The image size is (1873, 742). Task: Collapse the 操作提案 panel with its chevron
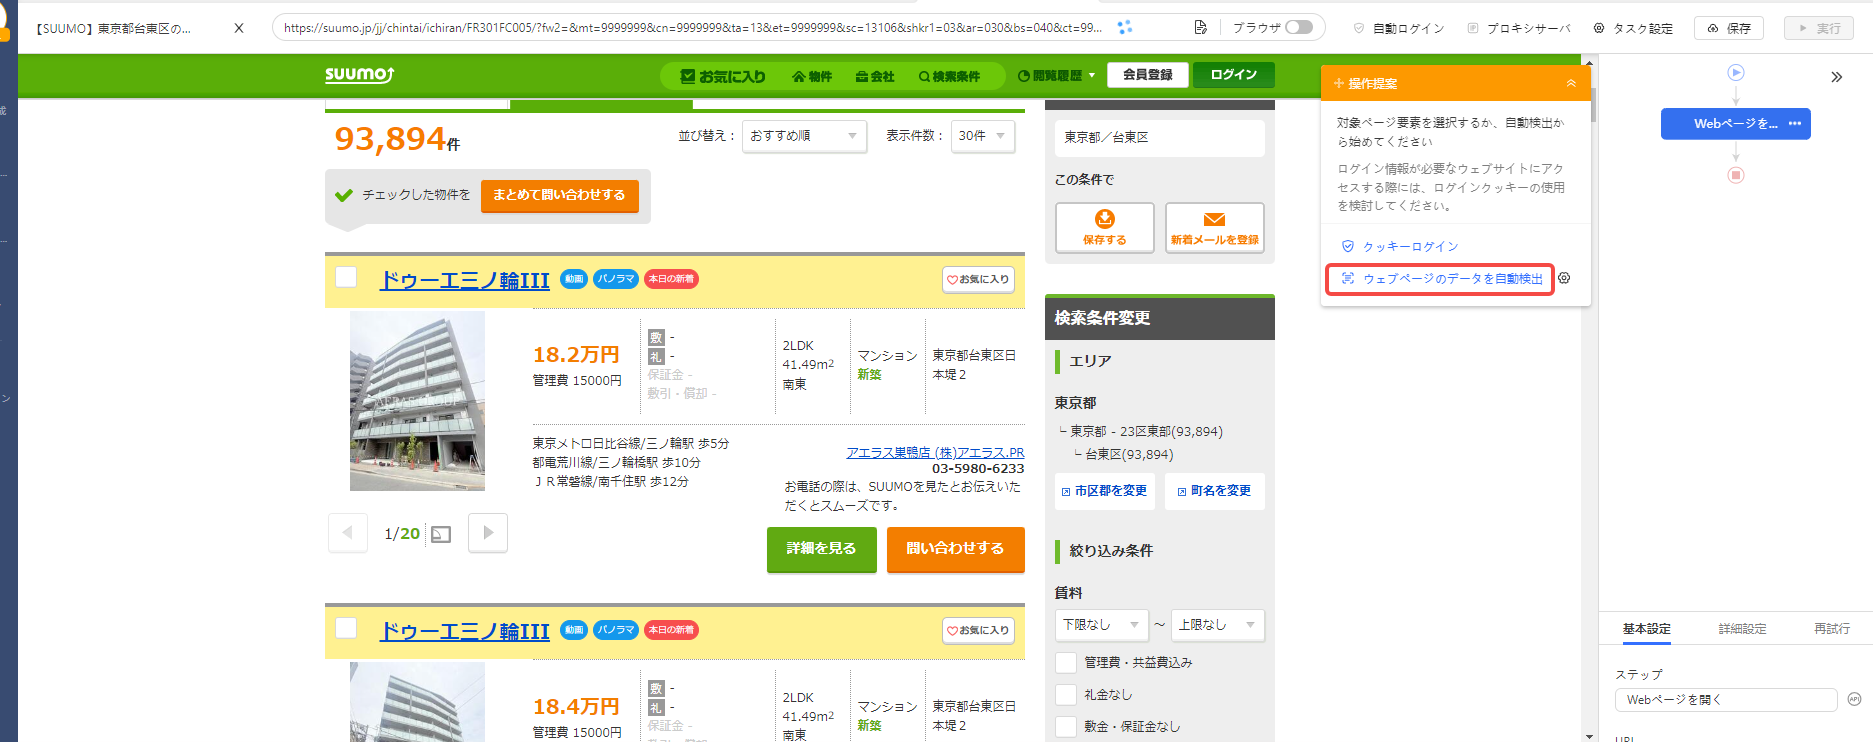pyautogui.click(x=1571, y=83)
